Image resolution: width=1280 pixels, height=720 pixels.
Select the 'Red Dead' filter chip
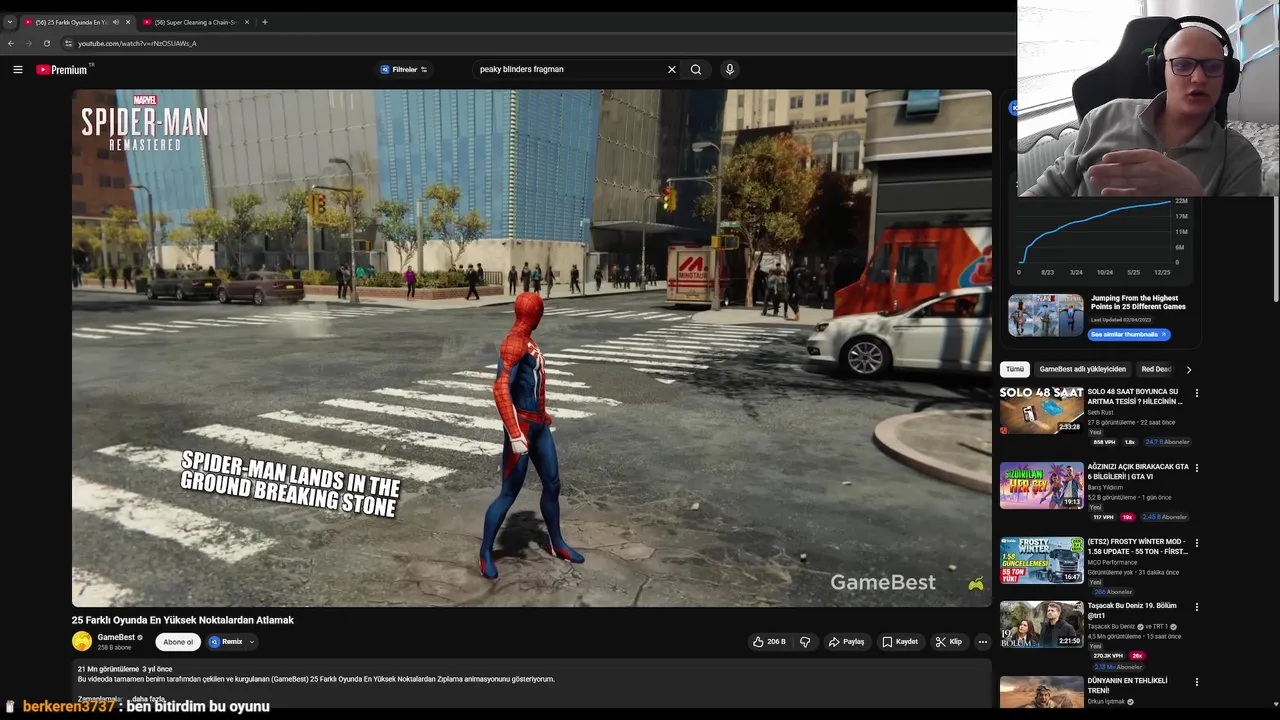point(1156,369)
